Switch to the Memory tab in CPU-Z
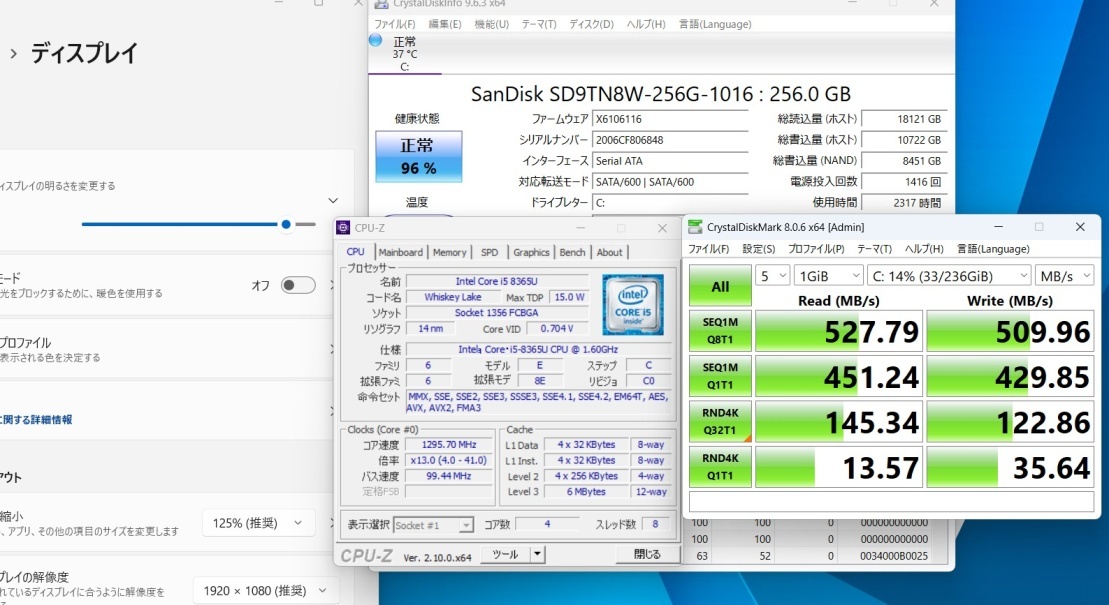1109x605 pixels. tap(450, 252)
